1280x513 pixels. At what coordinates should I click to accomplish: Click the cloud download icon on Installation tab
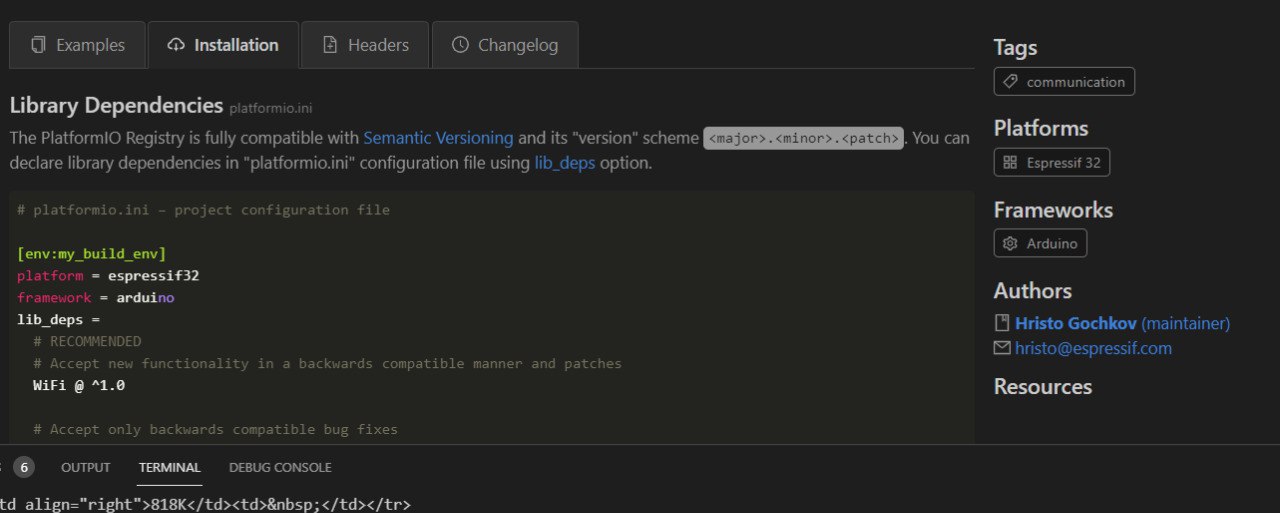pos(176,45)
